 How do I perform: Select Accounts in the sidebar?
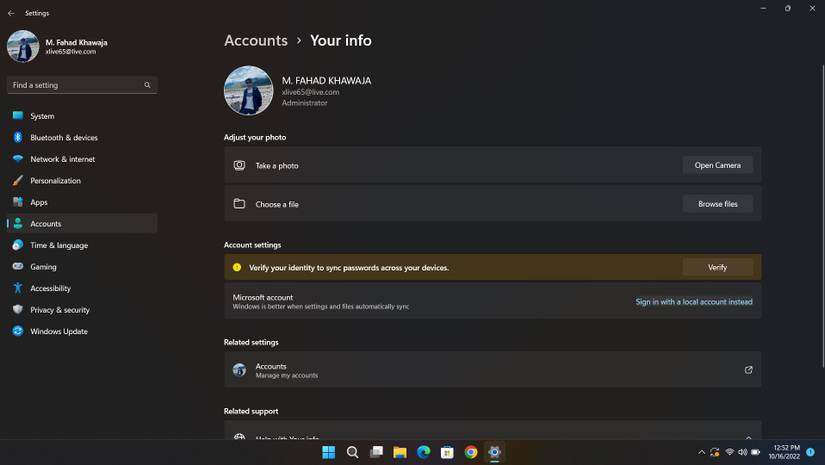[82, 224]
